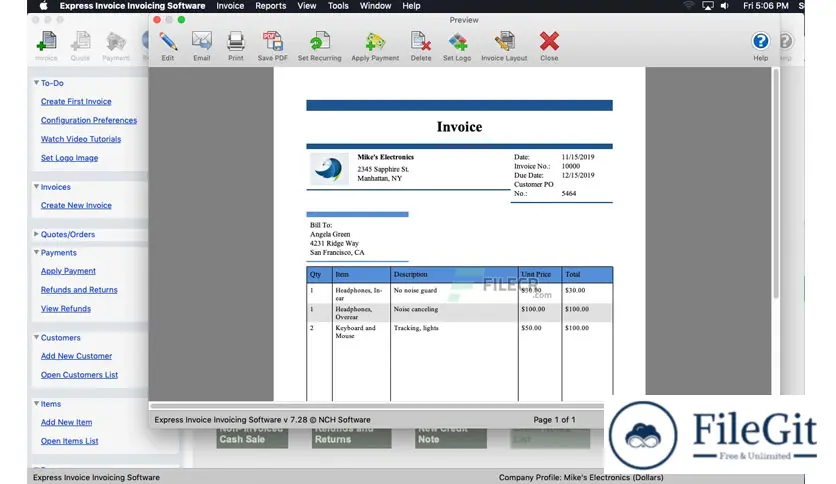The image size is (836, 484).
Task: Click the Payment icon in main window toolbar
Action: pos(116,42)
